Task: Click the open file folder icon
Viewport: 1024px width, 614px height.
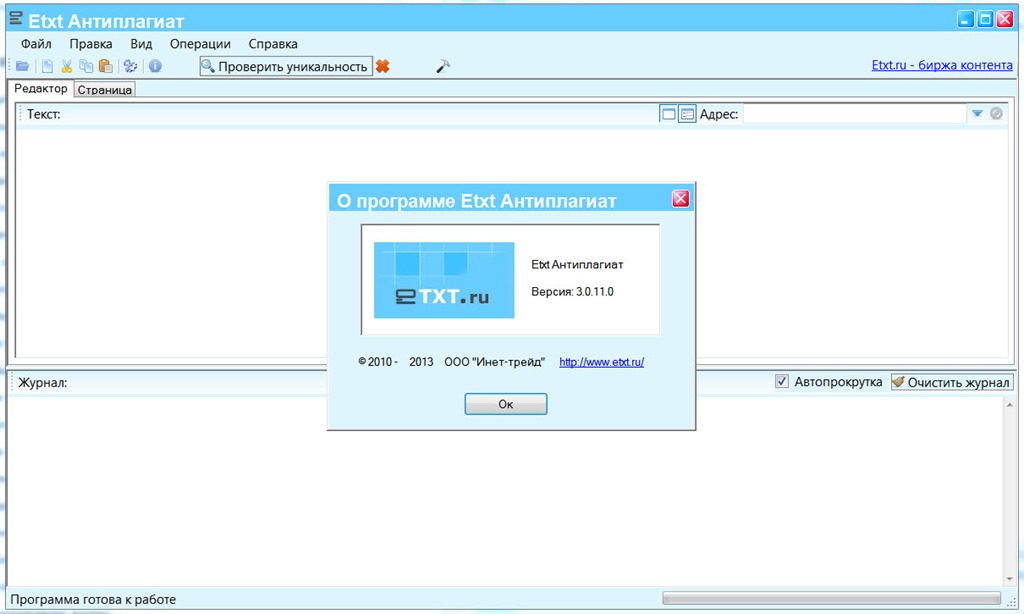Action: [22, 67]
